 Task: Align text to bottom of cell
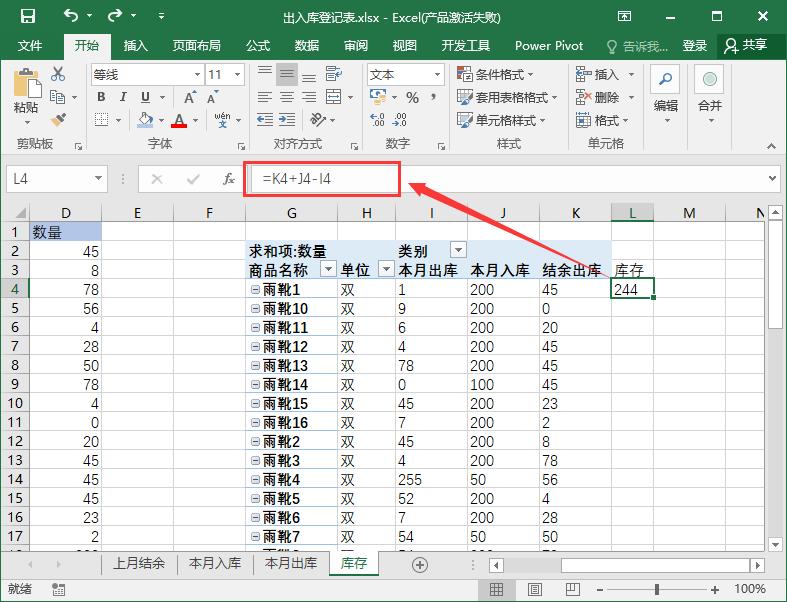tap(309, 75)
